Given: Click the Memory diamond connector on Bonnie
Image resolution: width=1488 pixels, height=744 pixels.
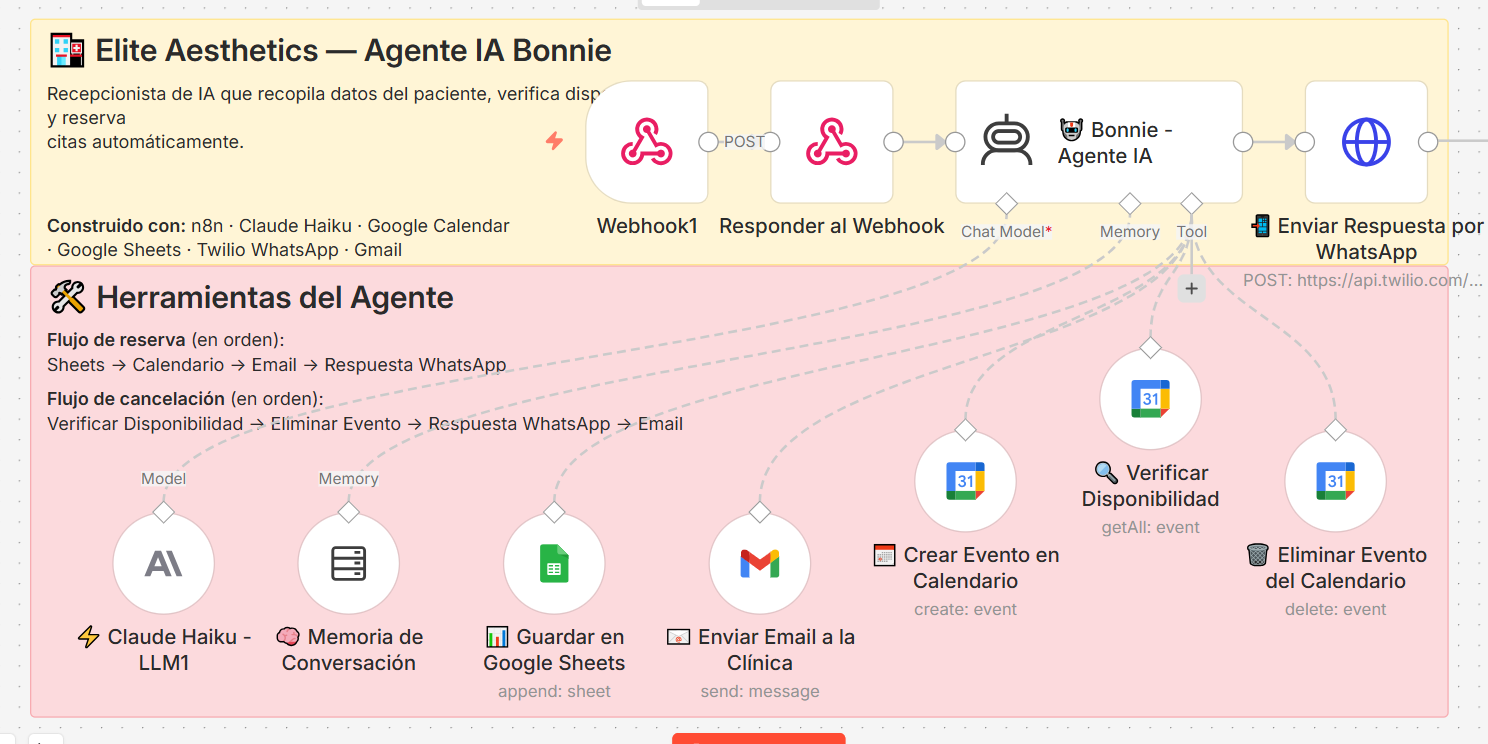Looking at the screenshot, I should coord(1130,204).
